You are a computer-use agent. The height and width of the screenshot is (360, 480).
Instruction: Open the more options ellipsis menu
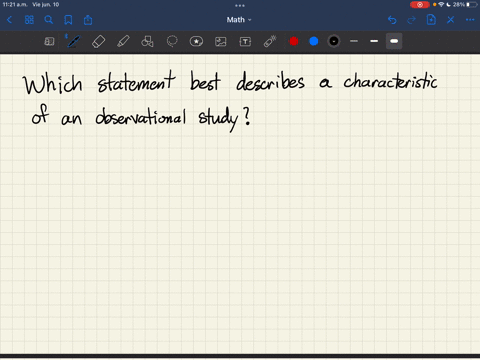click(470, 20)
